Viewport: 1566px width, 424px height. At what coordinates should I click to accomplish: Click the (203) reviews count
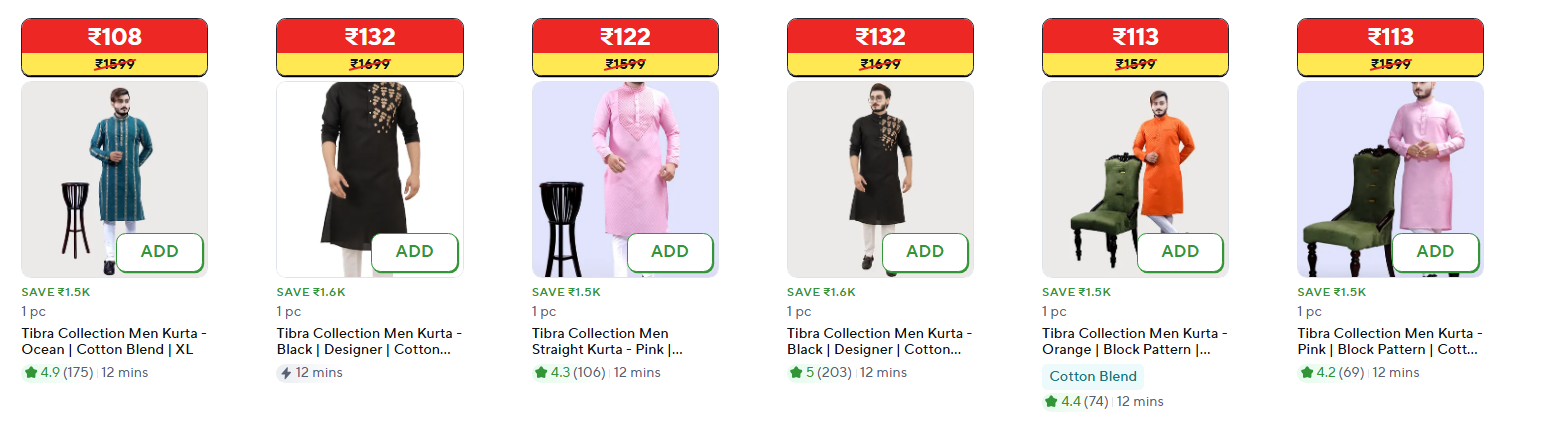(x=835, y=373)
